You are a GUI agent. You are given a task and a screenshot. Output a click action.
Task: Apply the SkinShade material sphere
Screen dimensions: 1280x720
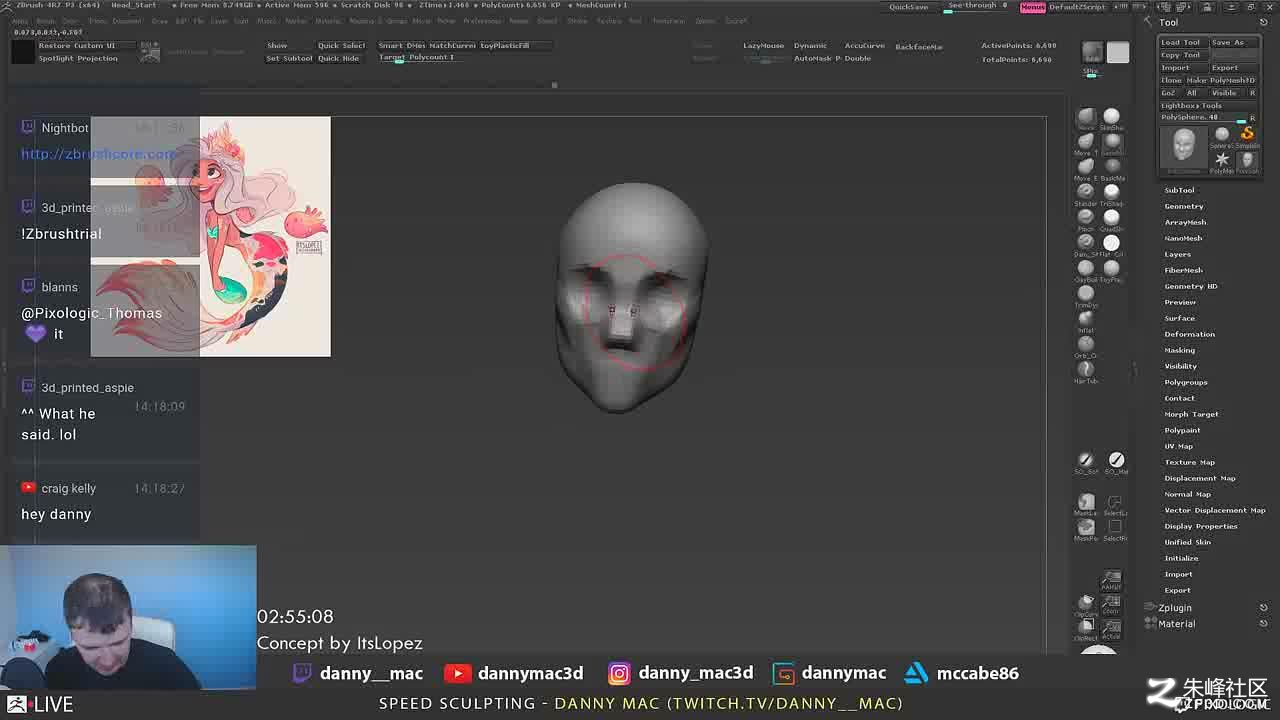tap(1112, 117)
